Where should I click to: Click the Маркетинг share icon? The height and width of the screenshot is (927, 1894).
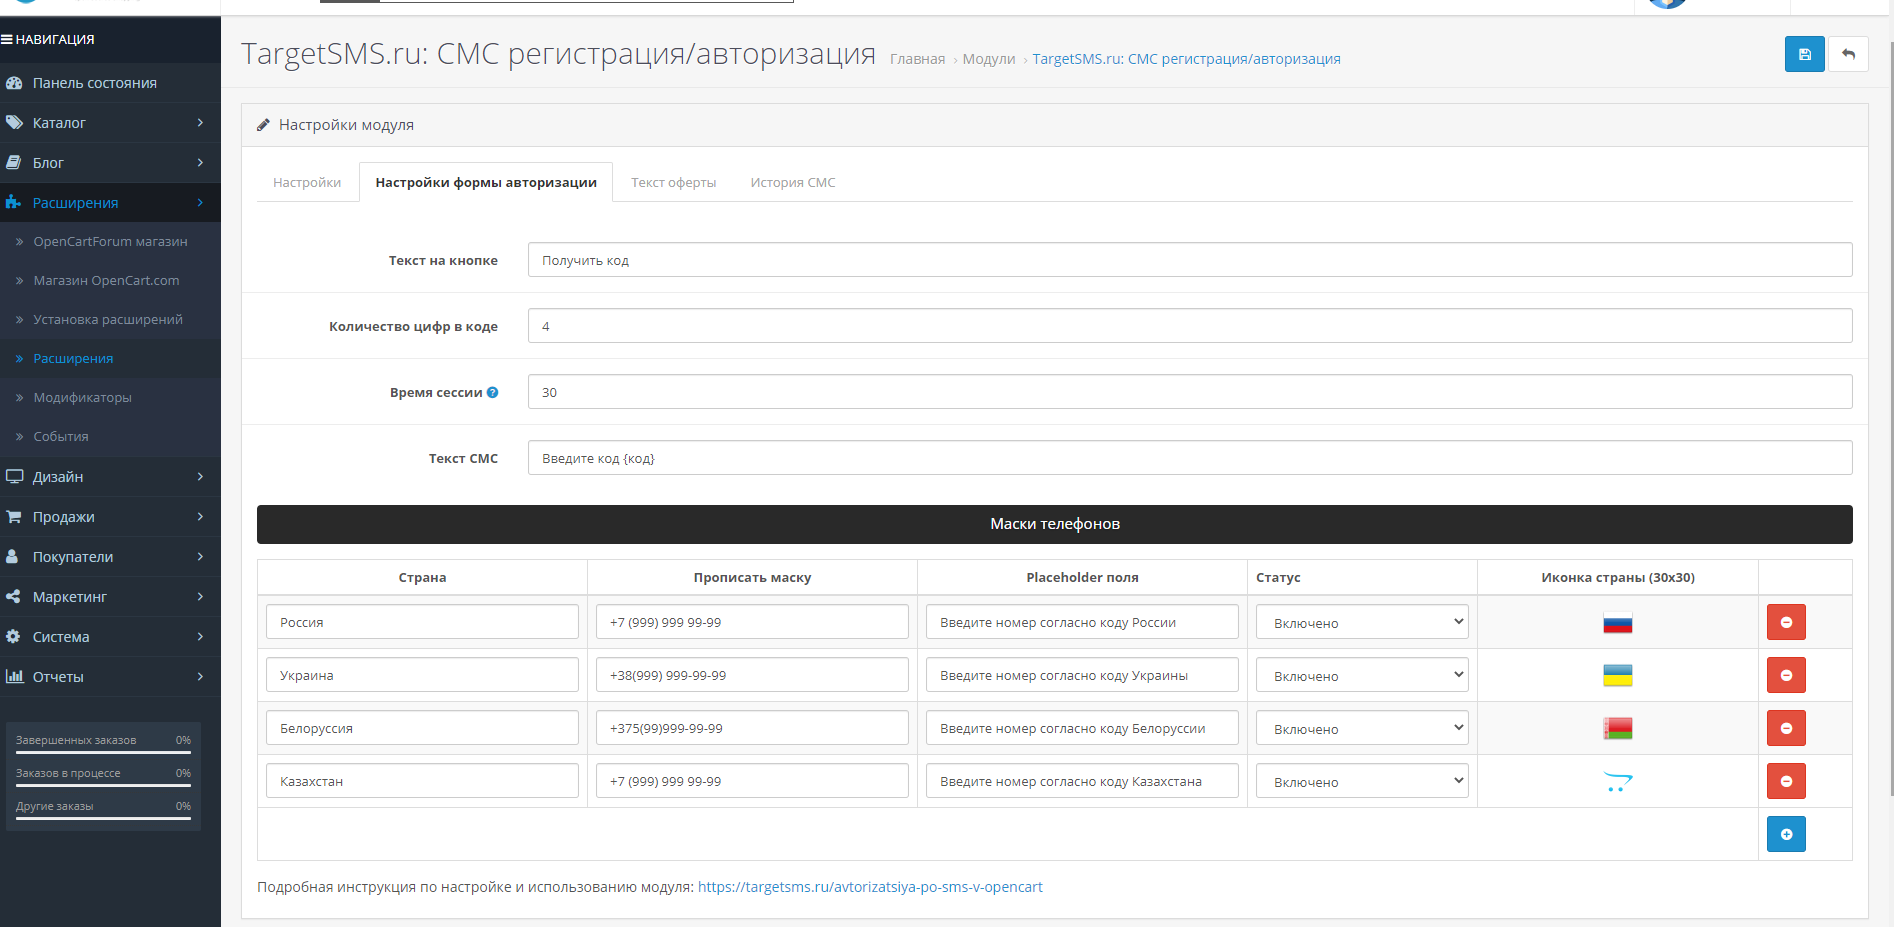(13, 597)
